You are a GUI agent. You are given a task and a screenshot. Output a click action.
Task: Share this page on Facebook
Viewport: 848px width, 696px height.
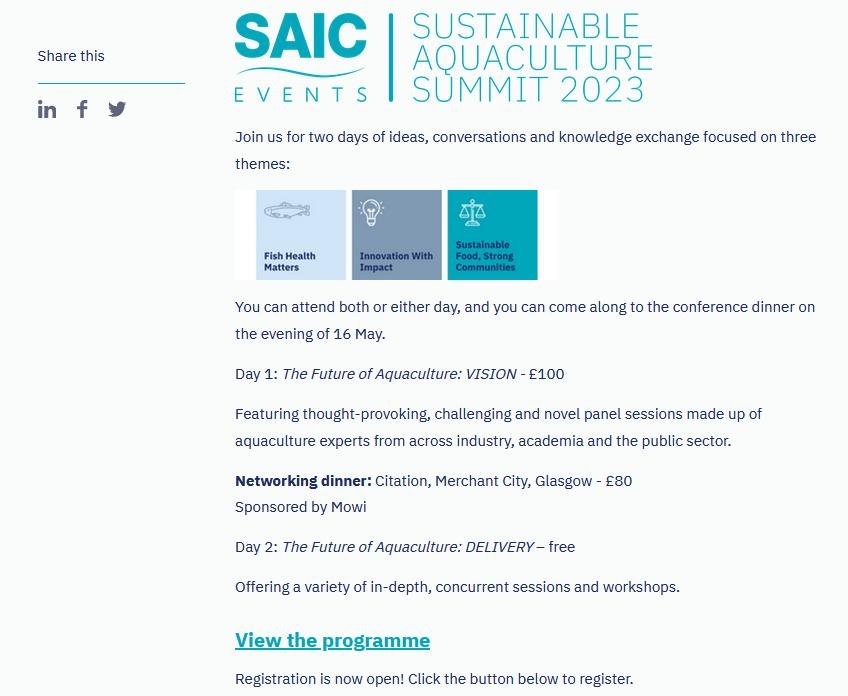83,109
